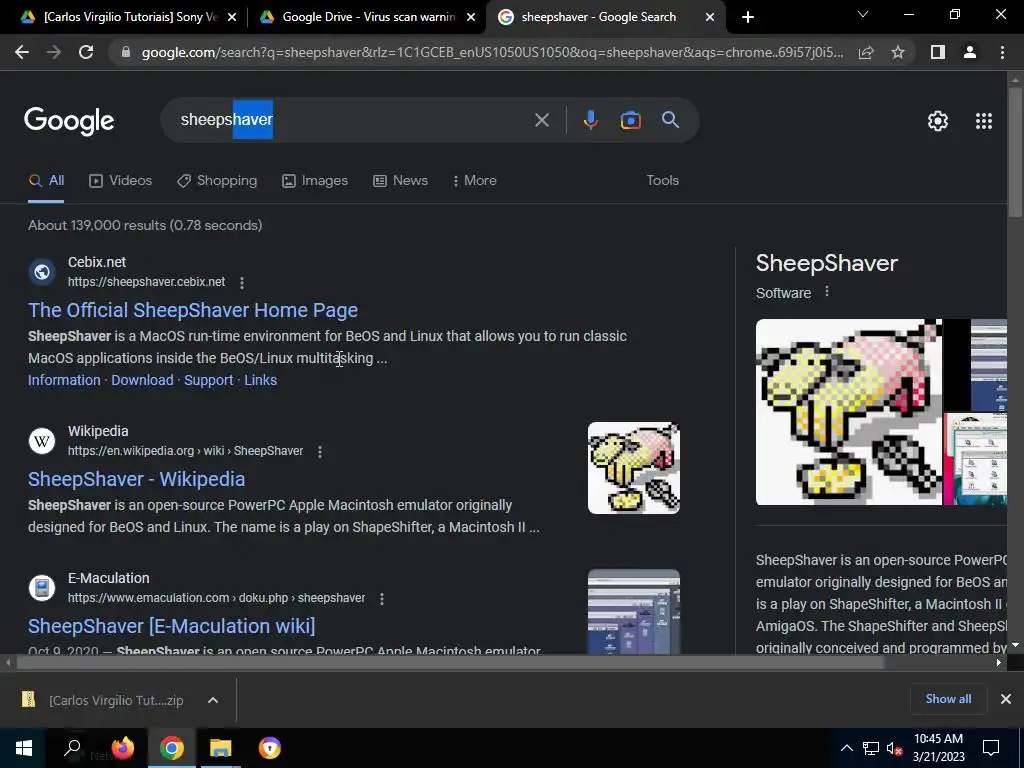Screen dimensions: 1024x768
Task: Open Windows taskbar search
Action: (x=72, y=748)
